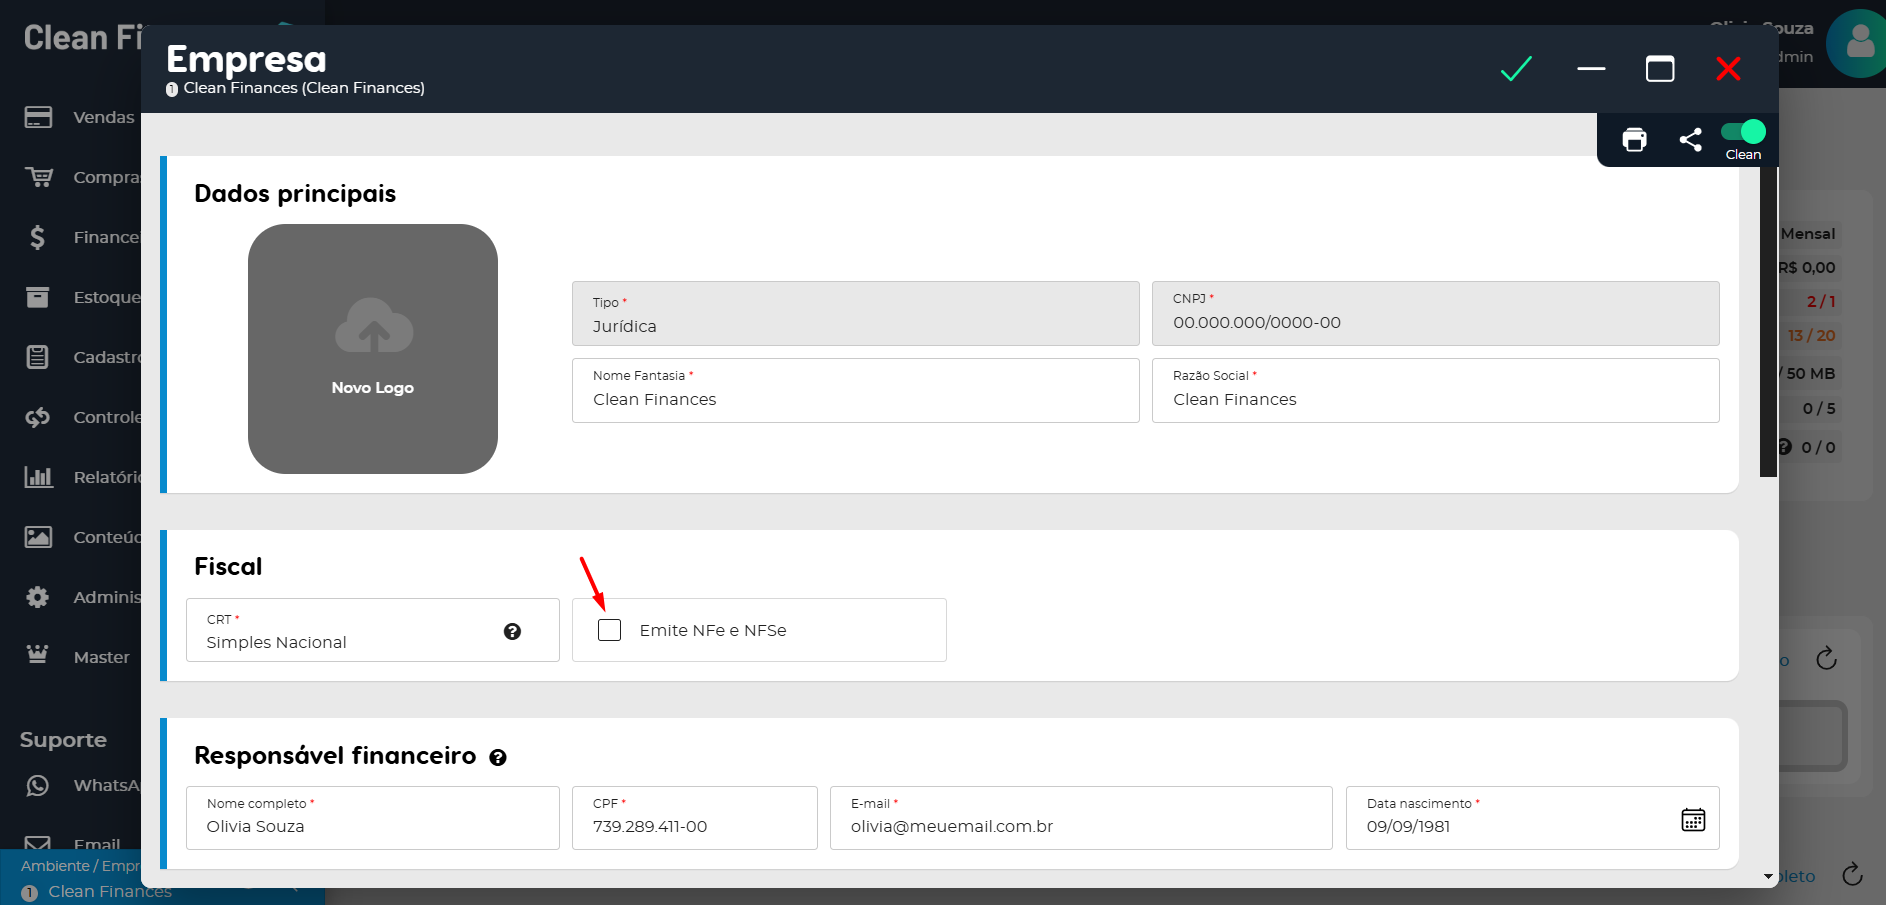Open calendar picker for Data nascimento
This screenshot has width=1886, height=905.
(x=1692, y=820)
